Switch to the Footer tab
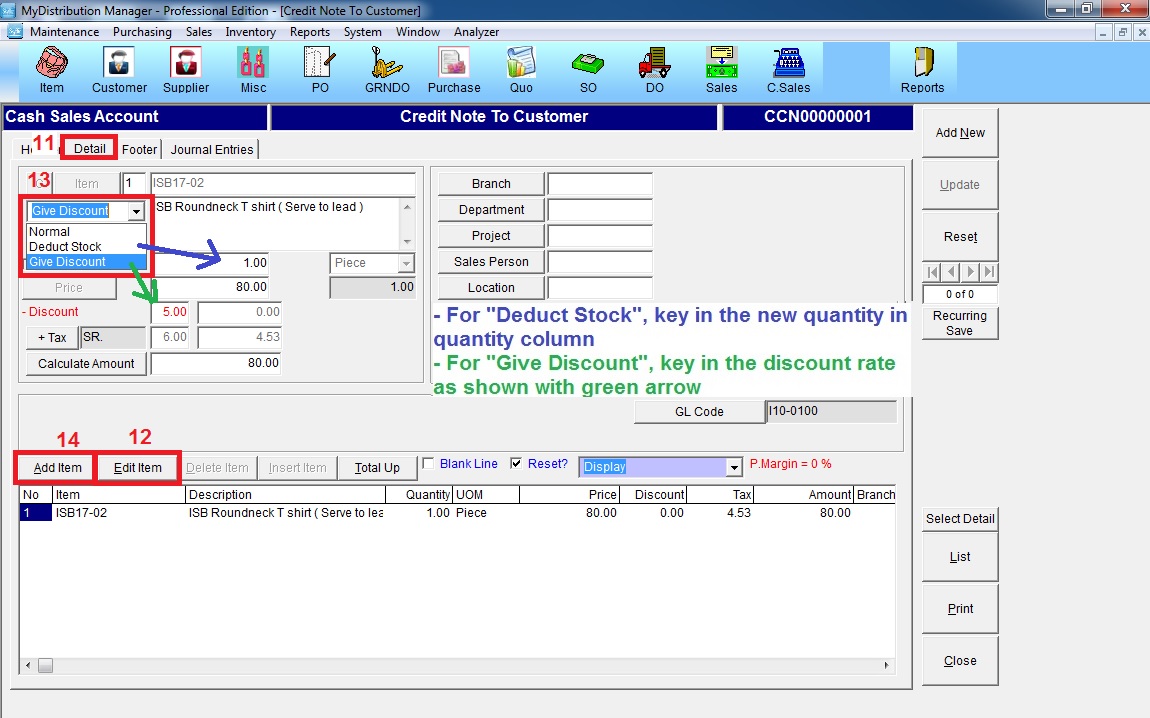This screenshot has height=718, width=1150. (x=139, y=150)
